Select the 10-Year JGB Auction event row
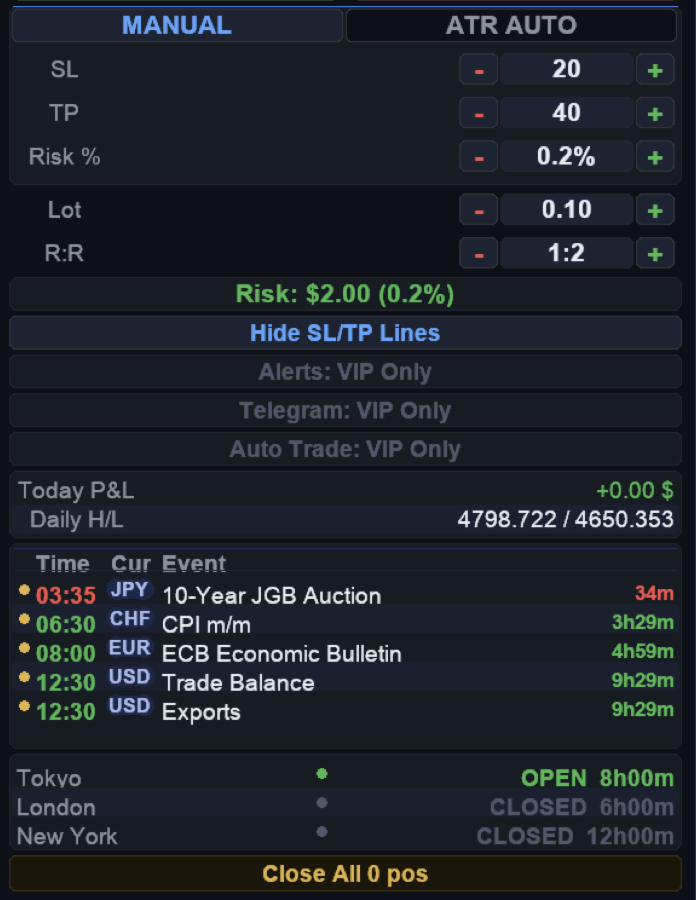 coord(271,596)
